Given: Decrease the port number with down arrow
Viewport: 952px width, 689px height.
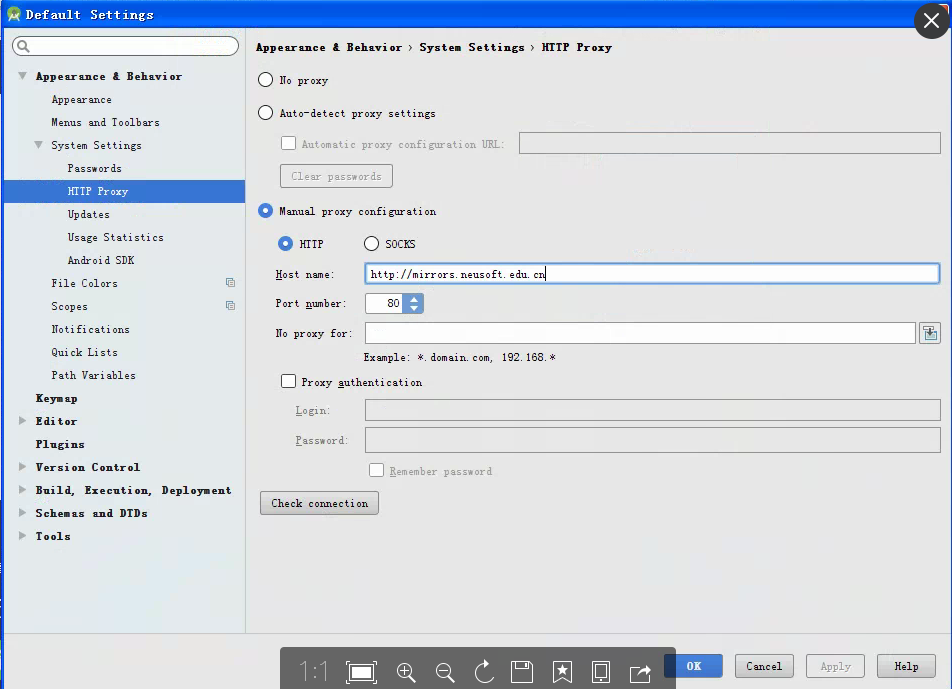Looking at the screenshot, I should click(414, 308).
